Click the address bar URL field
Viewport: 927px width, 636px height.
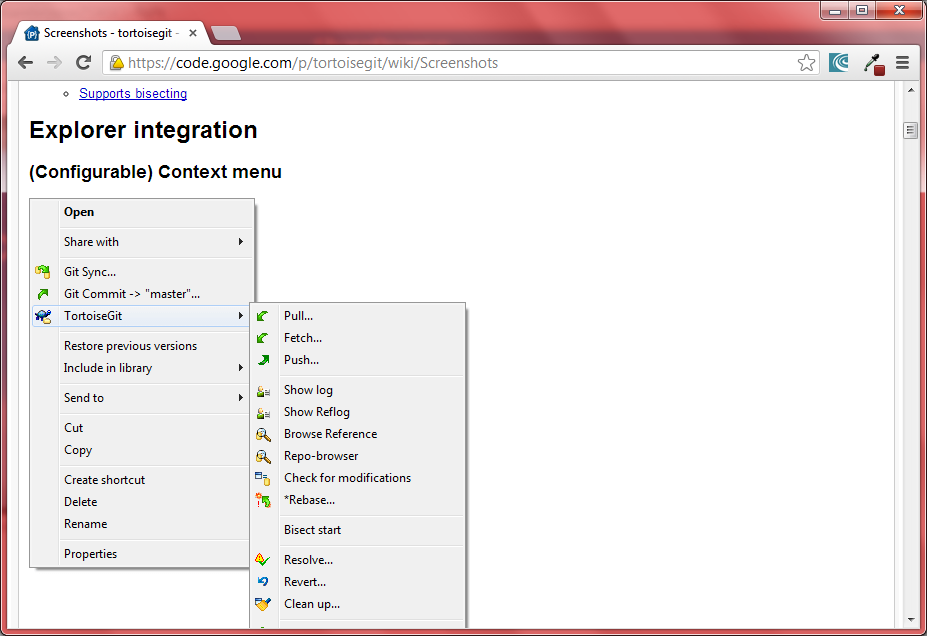coord(450,63)
